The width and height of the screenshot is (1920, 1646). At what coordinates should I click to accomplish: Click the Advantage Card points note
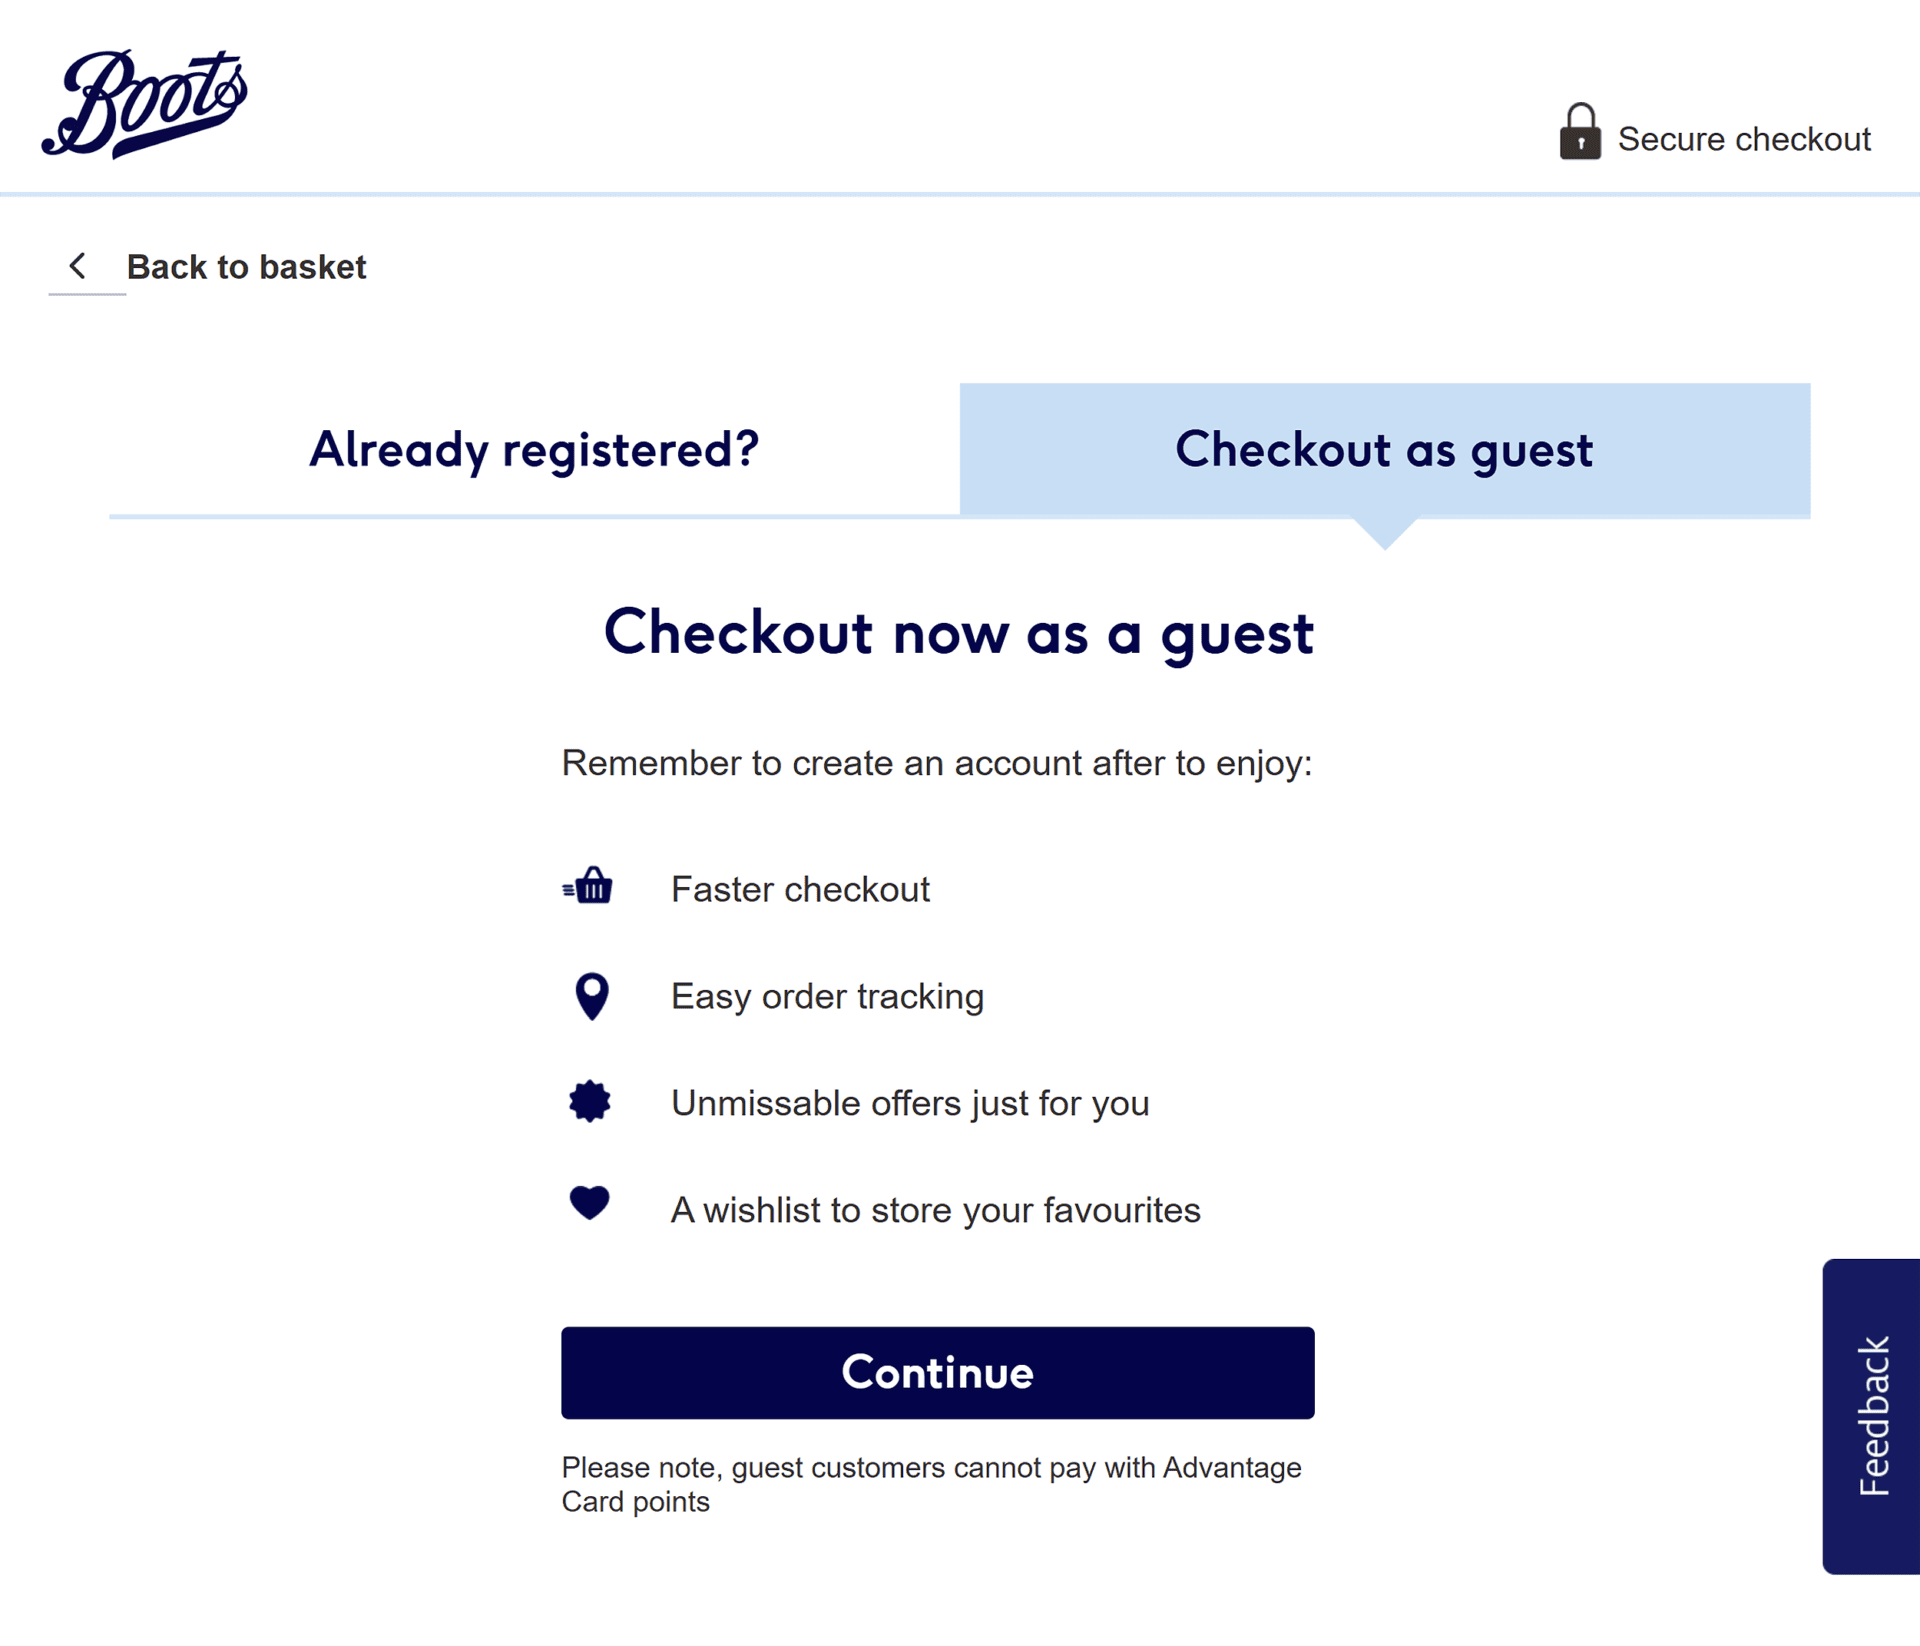[930, 1484]
